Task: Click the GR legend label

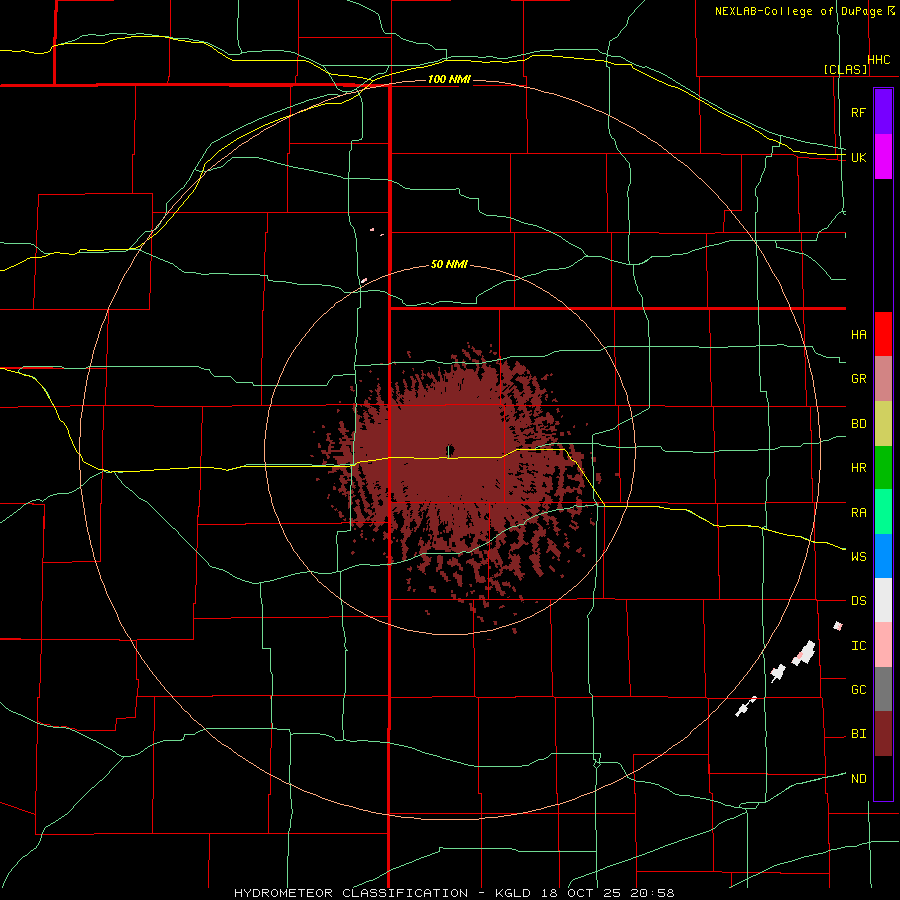Action: click(x=858, y=379)
